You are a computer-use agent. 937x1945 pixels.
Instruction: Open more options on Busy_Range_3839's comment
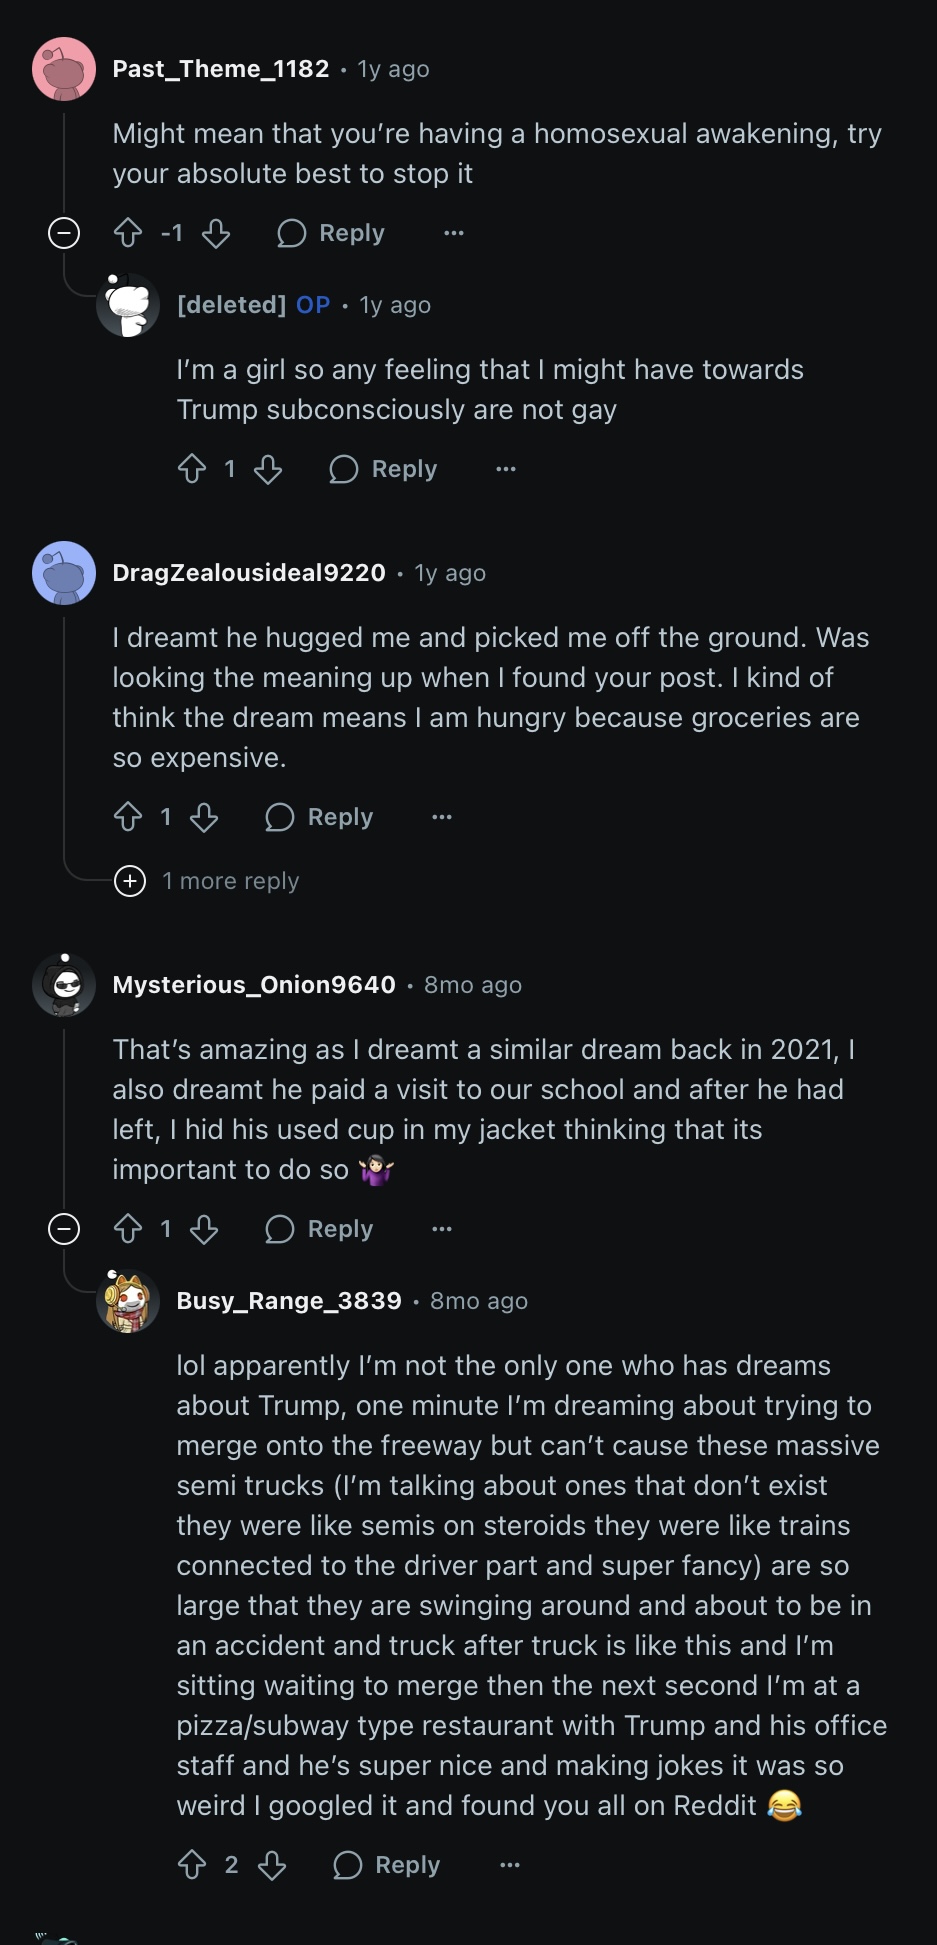(510, 1865)
